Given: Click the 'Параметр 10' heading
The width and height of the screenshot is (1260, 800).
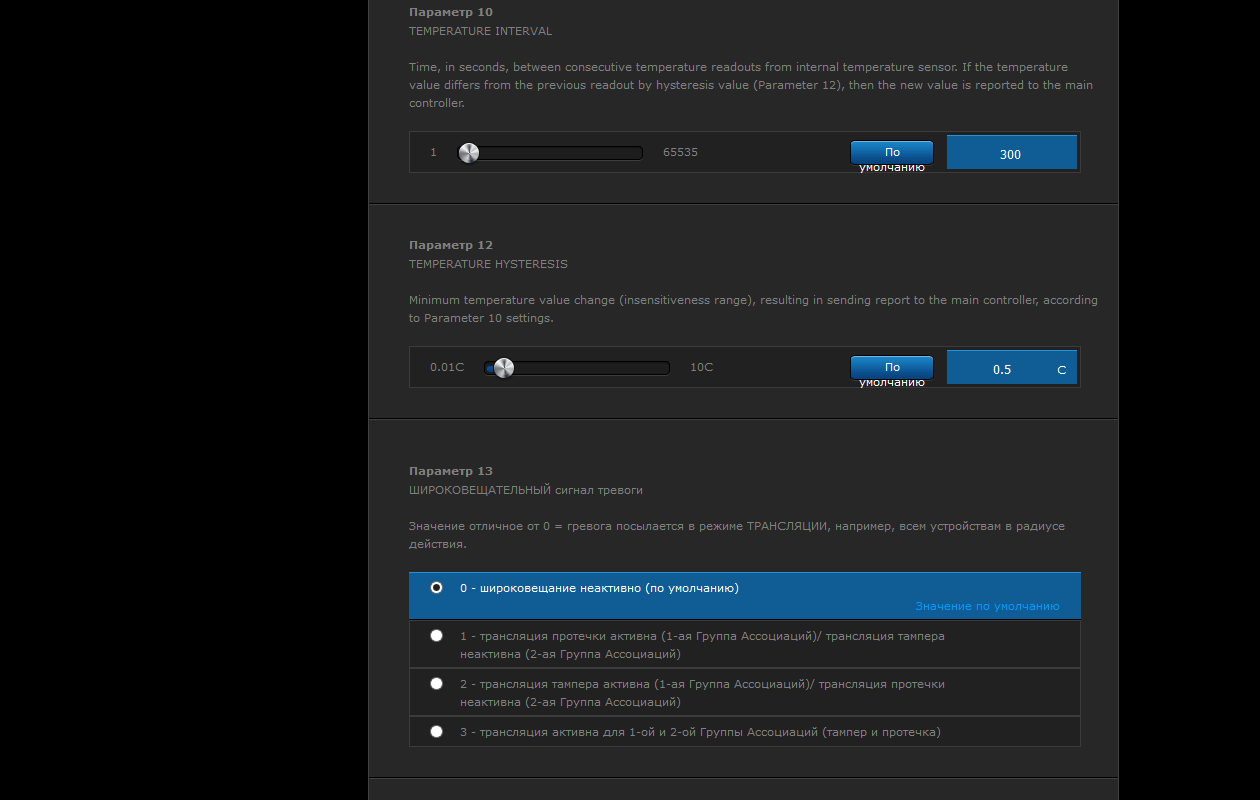Looking at the screenshot, I should pyautogui.click(x=451, y=12).
